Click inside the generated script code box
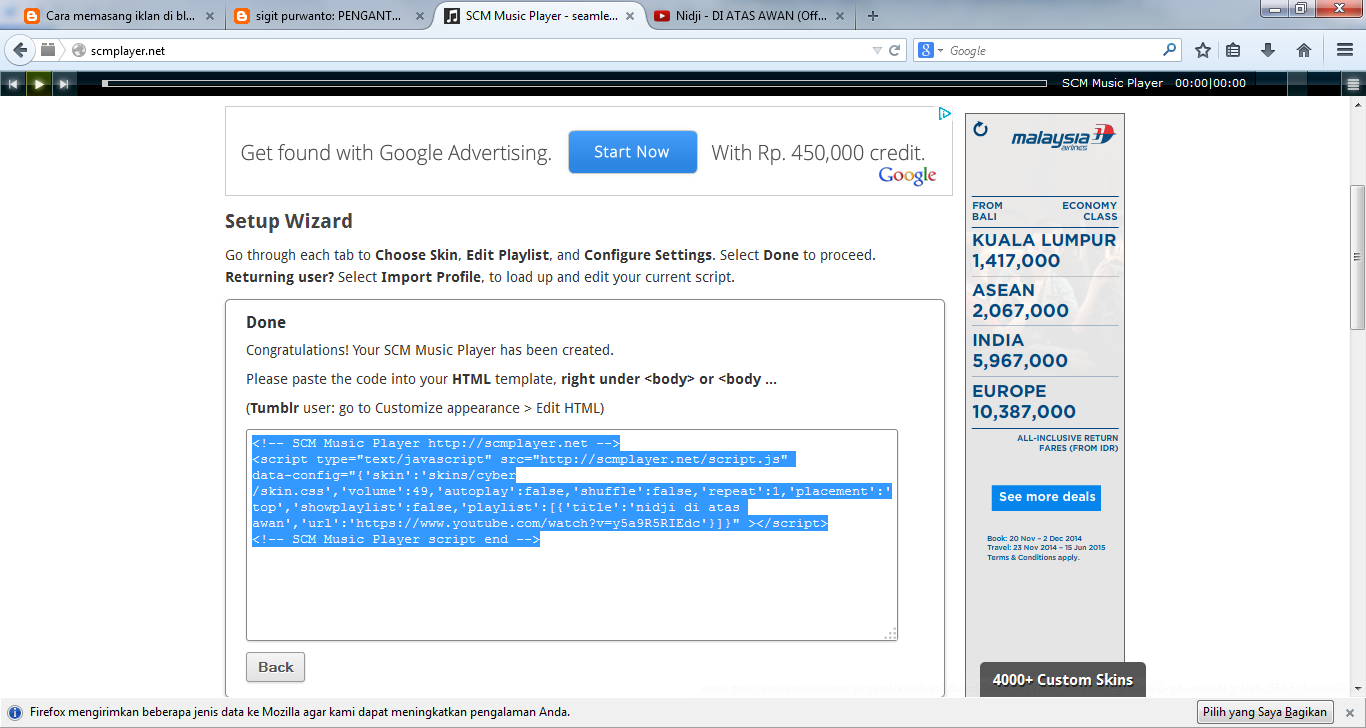The width and height of the screenshot is (1366, 728). 572,535
